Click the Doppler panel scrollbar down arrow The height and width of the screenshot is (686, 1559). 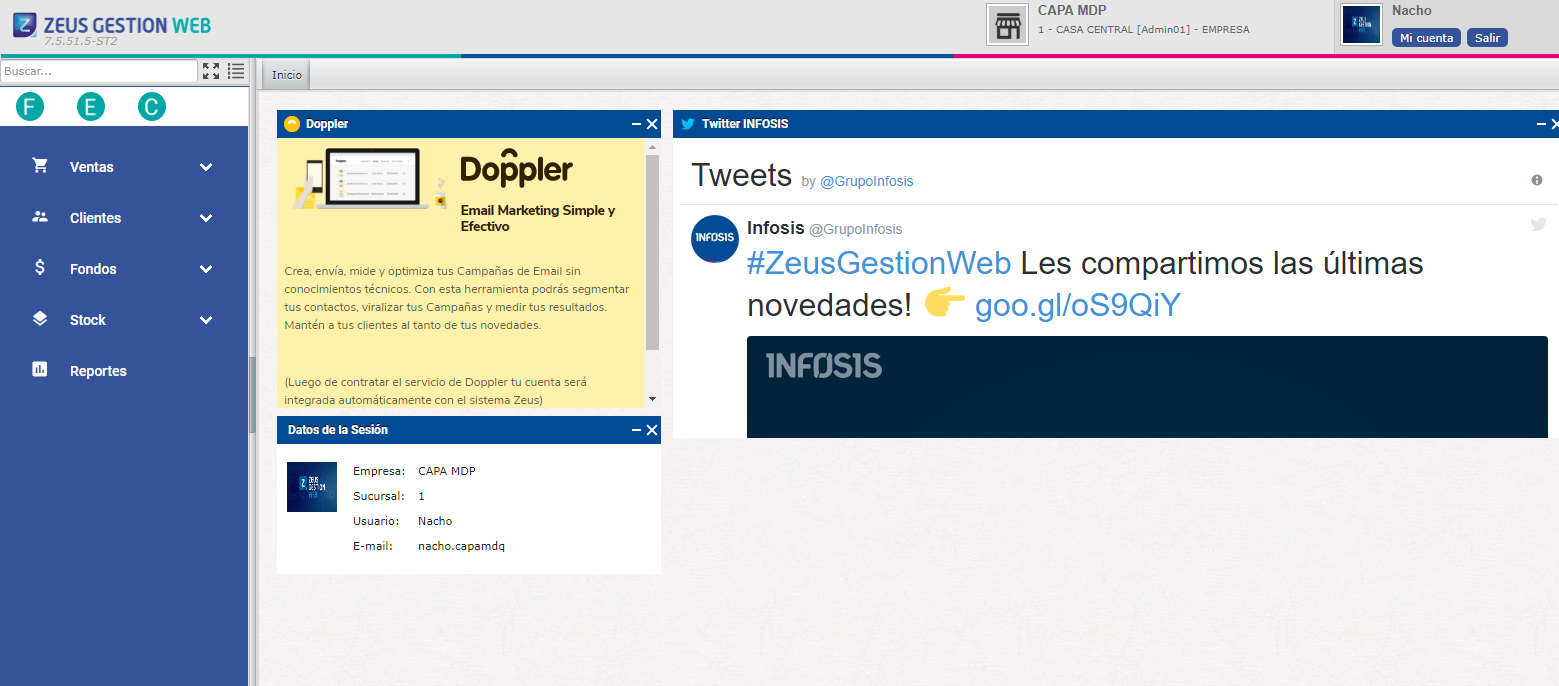coord(652,399)
